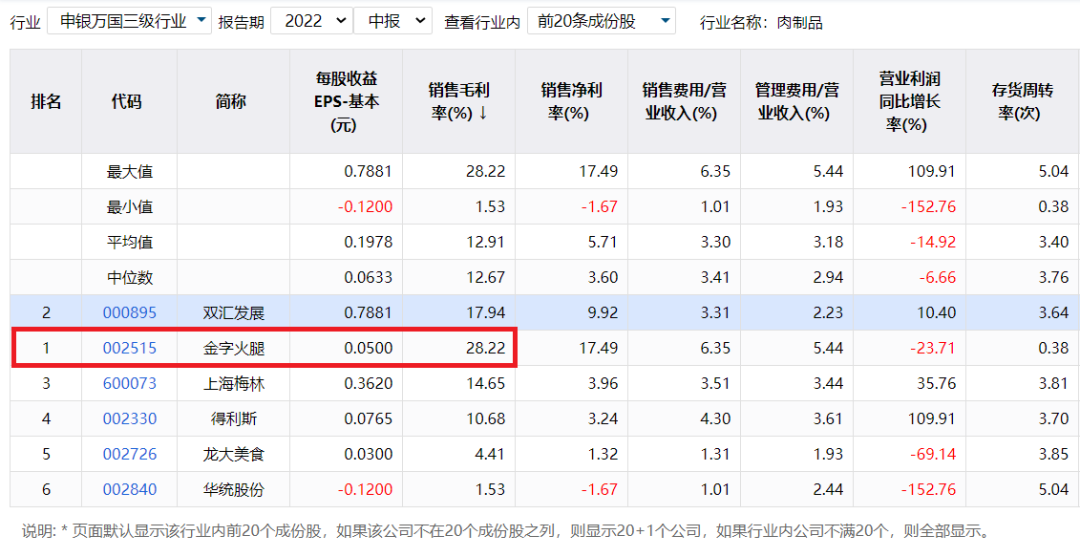This screenshot has width=1080, height=557.
Task: Open the 前20条成份股 dropdown
Action: [601, 21]
